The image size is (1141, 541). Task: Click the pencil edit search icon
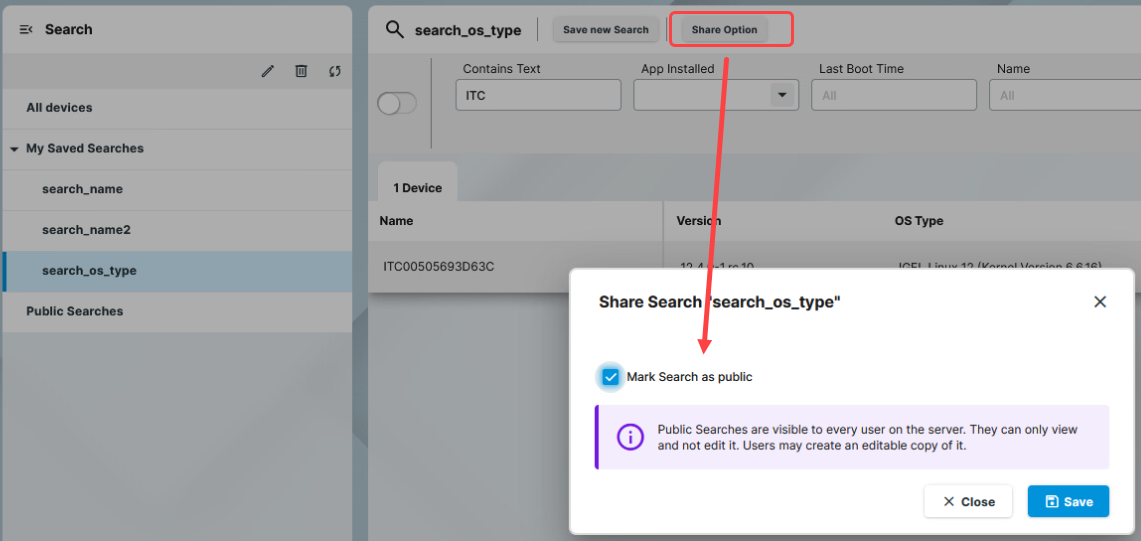pyautogui.click(x=268, y=71)
